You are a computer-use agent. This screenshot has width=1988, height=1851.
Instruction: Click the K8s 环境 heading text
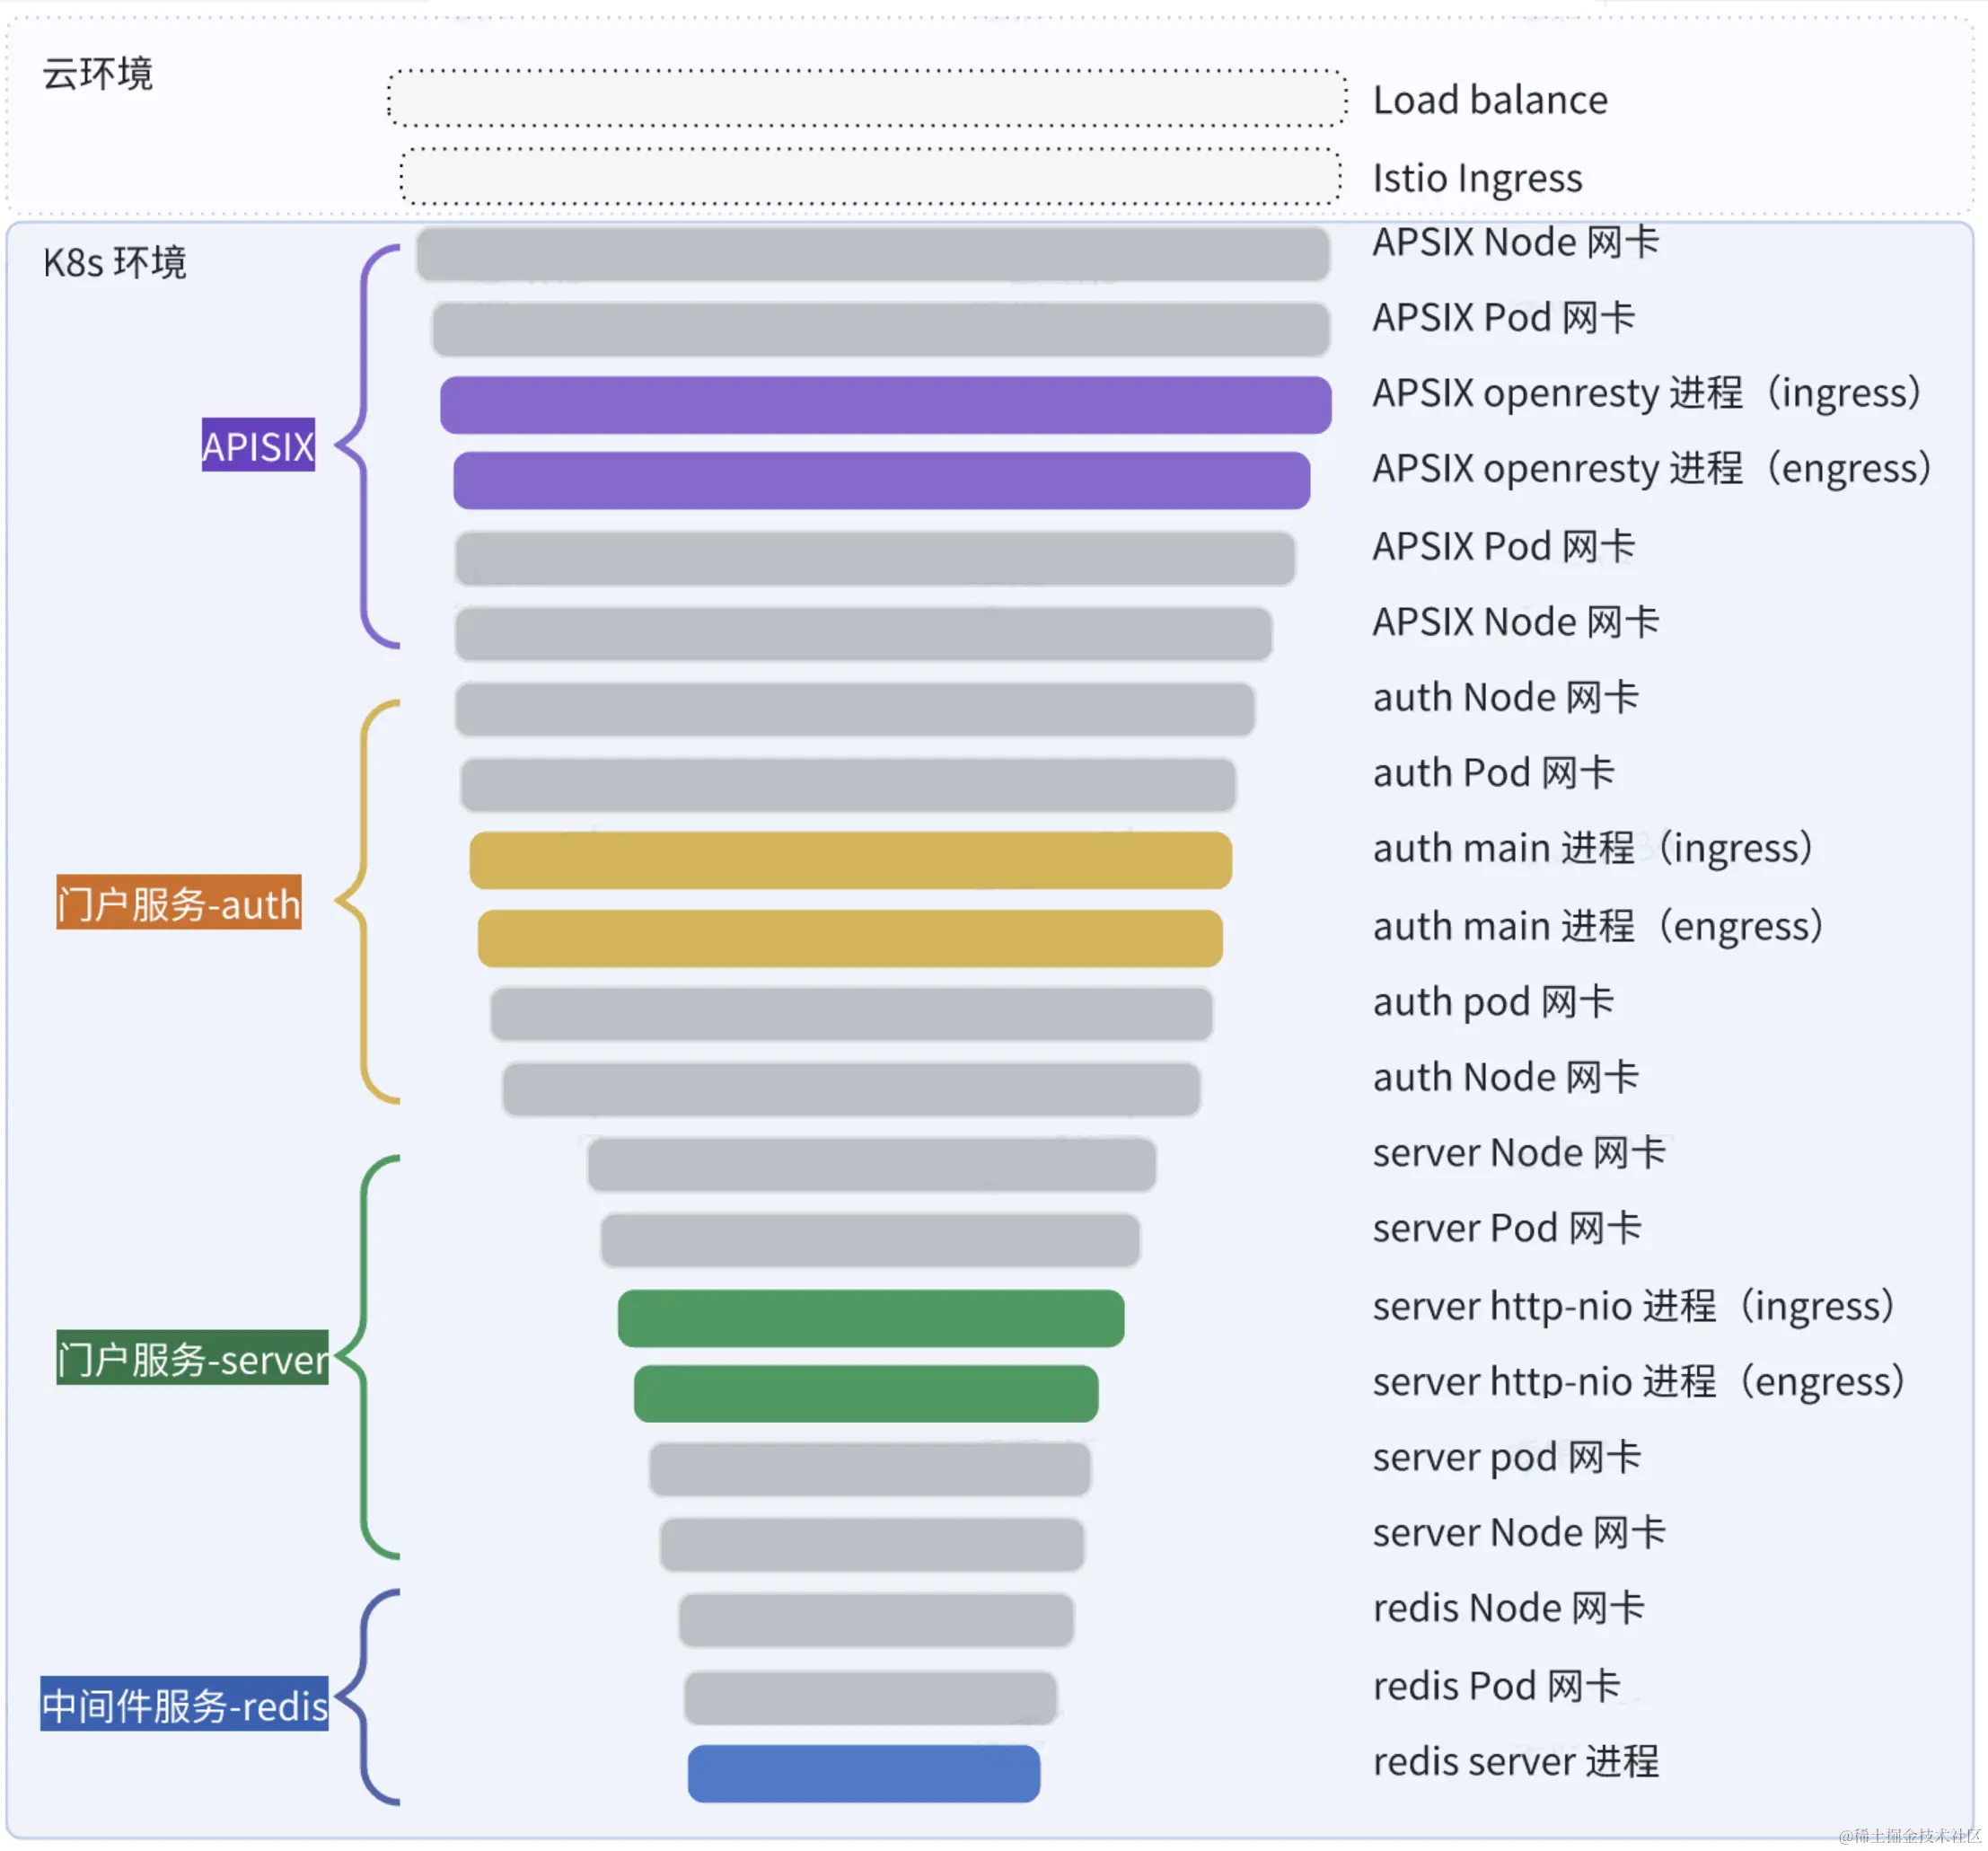pos(114,263)
